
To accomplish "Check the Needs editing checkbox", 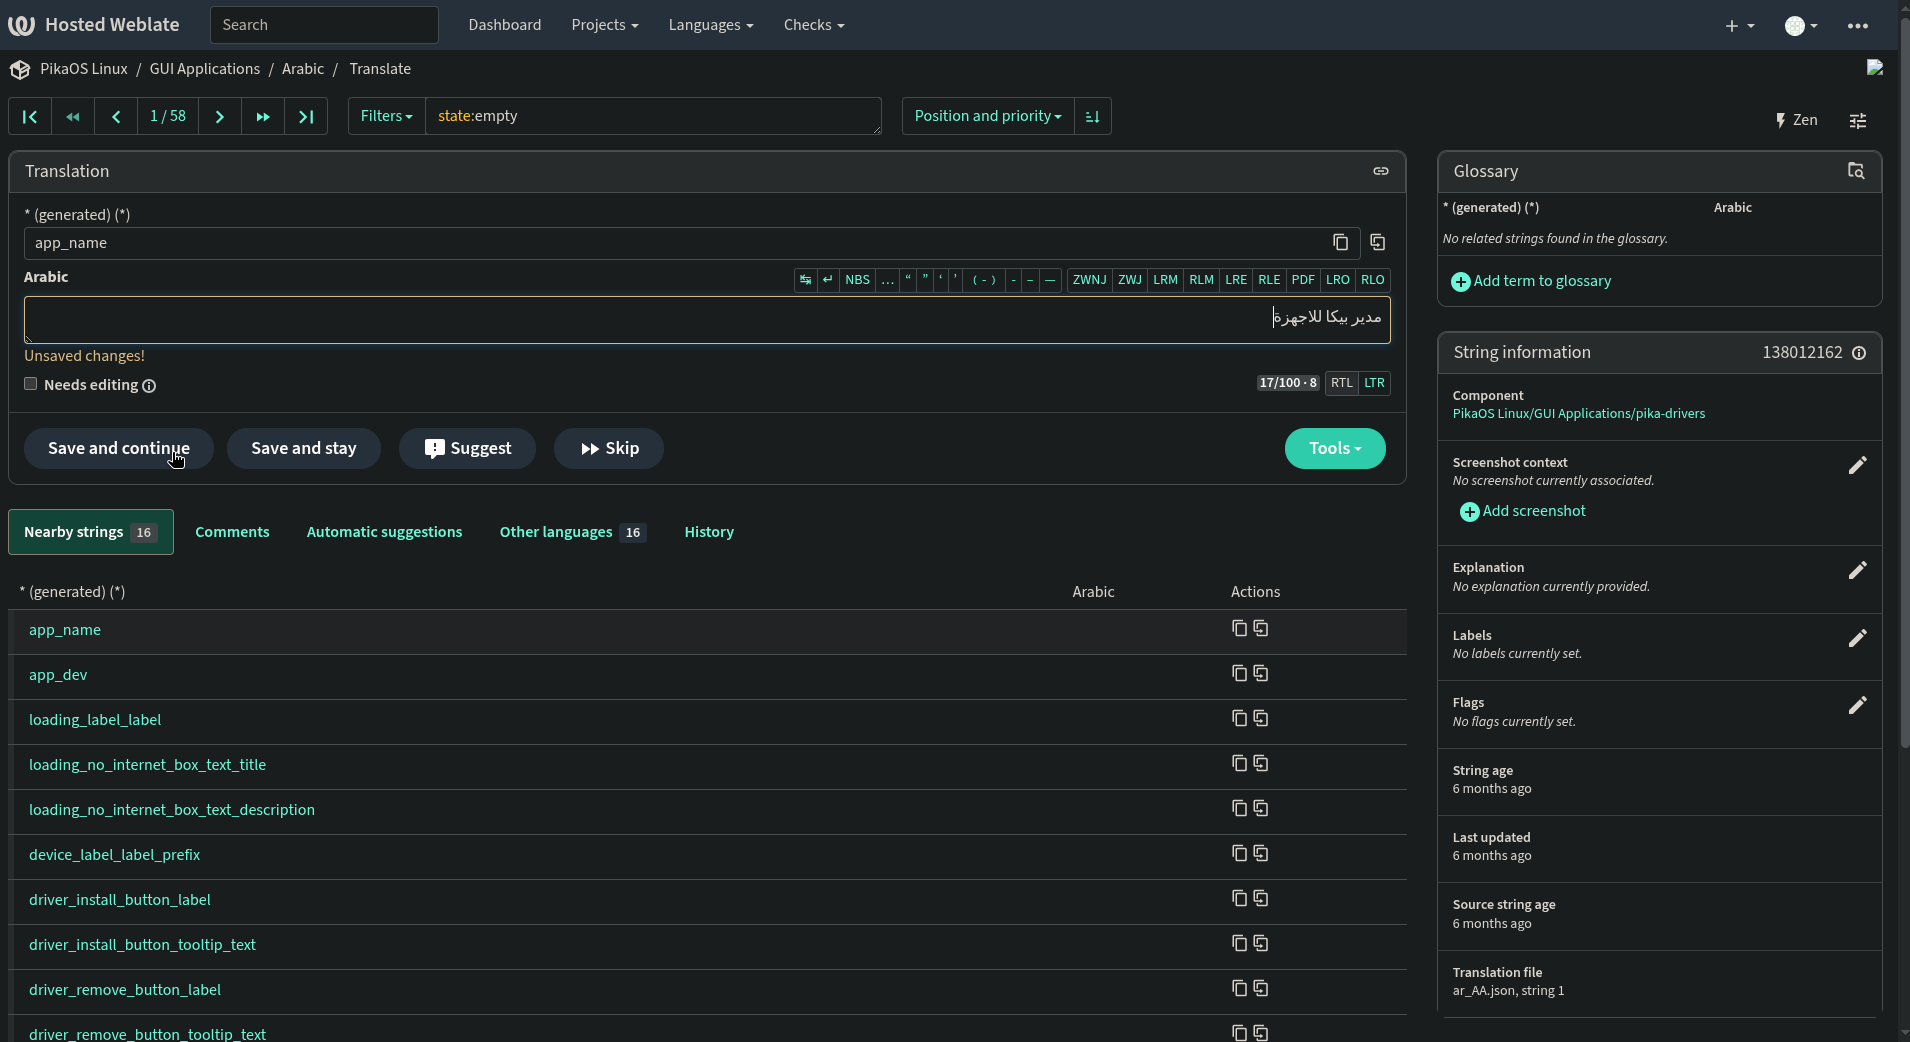I will [x=31, y=384].
